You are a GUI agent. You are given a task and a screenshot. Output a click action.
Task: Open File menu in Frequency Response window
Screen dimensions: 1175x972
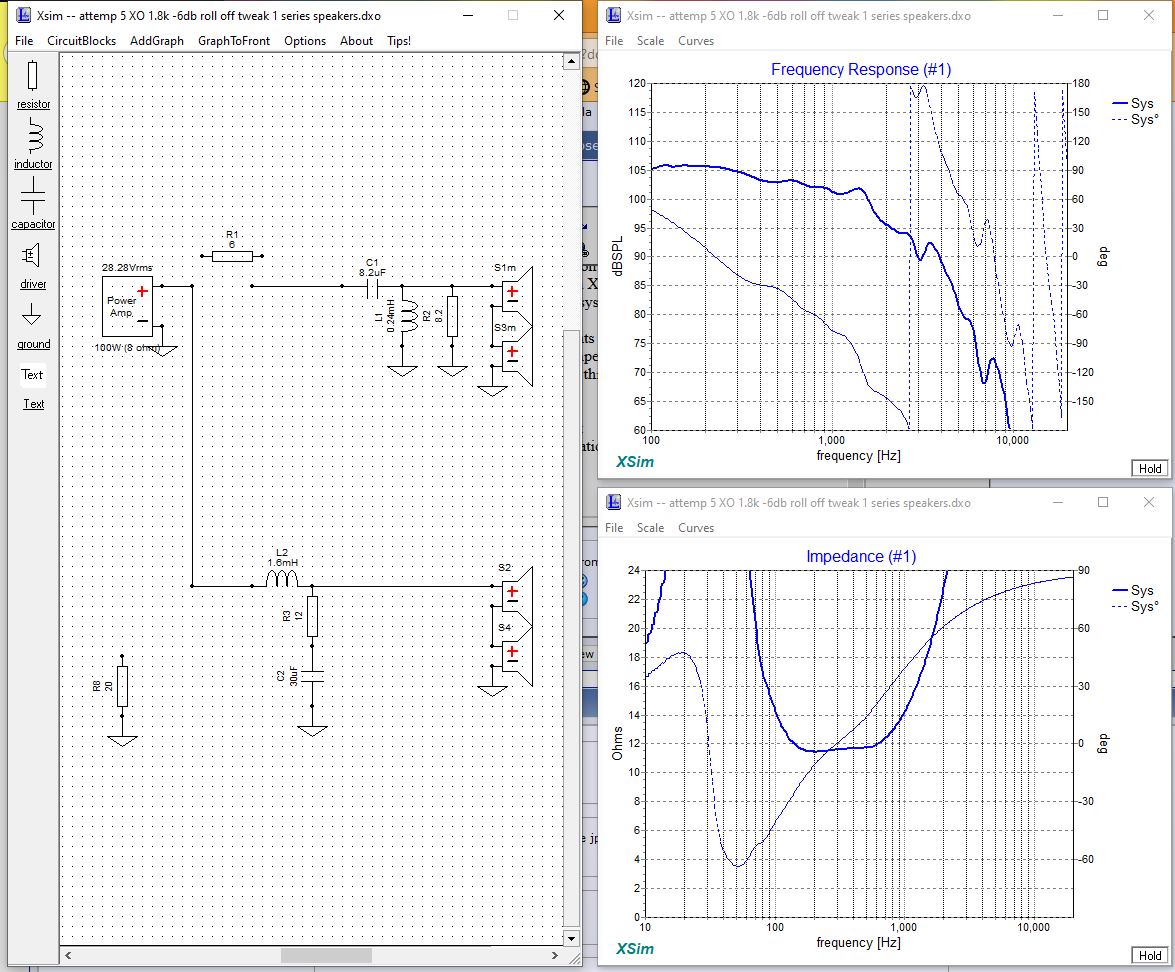click(x=614, y=40)
